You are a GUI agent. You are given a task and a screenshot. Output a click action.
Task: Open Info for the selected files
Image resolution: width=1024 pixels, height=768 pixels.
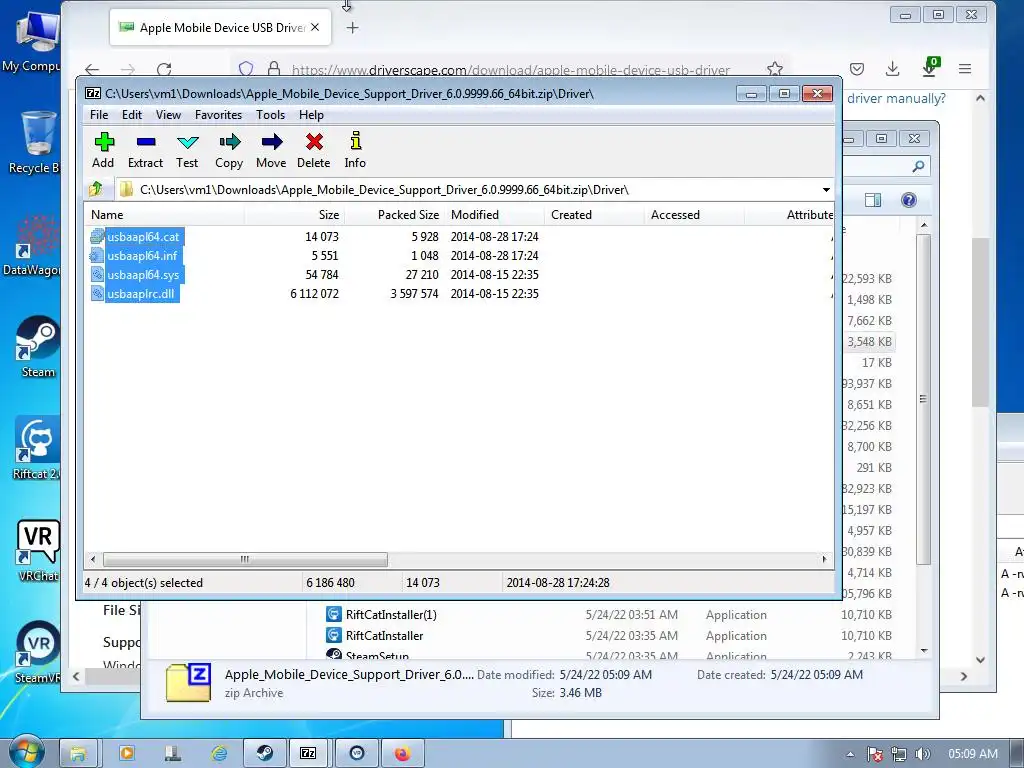coord(355,150)
